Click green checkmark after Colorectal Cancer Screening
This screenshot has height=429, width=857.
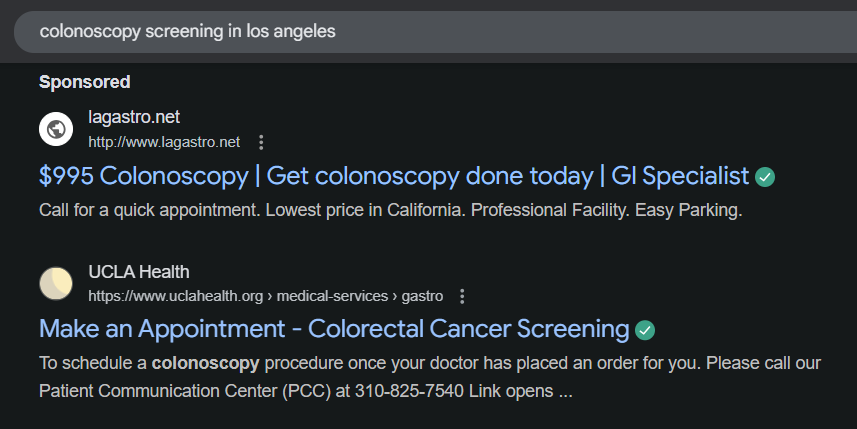pyautogui.click(x=645, y=330)
